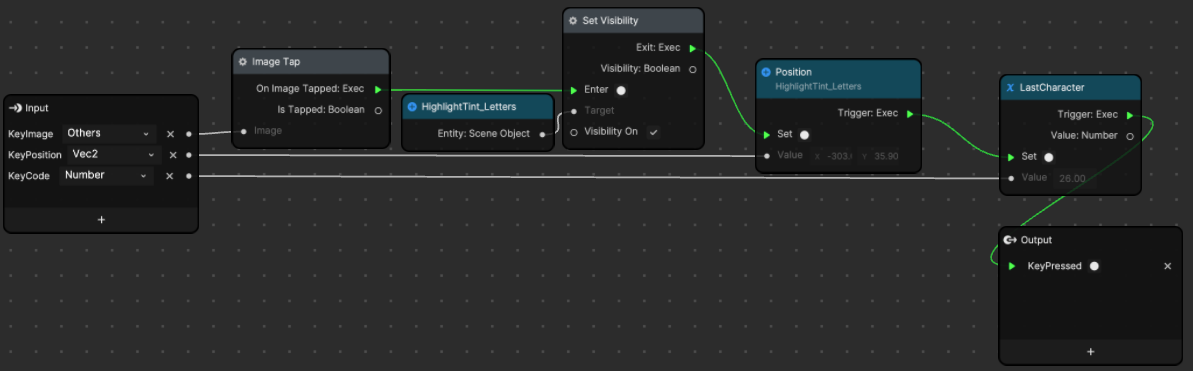Click the Output node arrow icon
1193x371 pixels.
point(1010,239)
